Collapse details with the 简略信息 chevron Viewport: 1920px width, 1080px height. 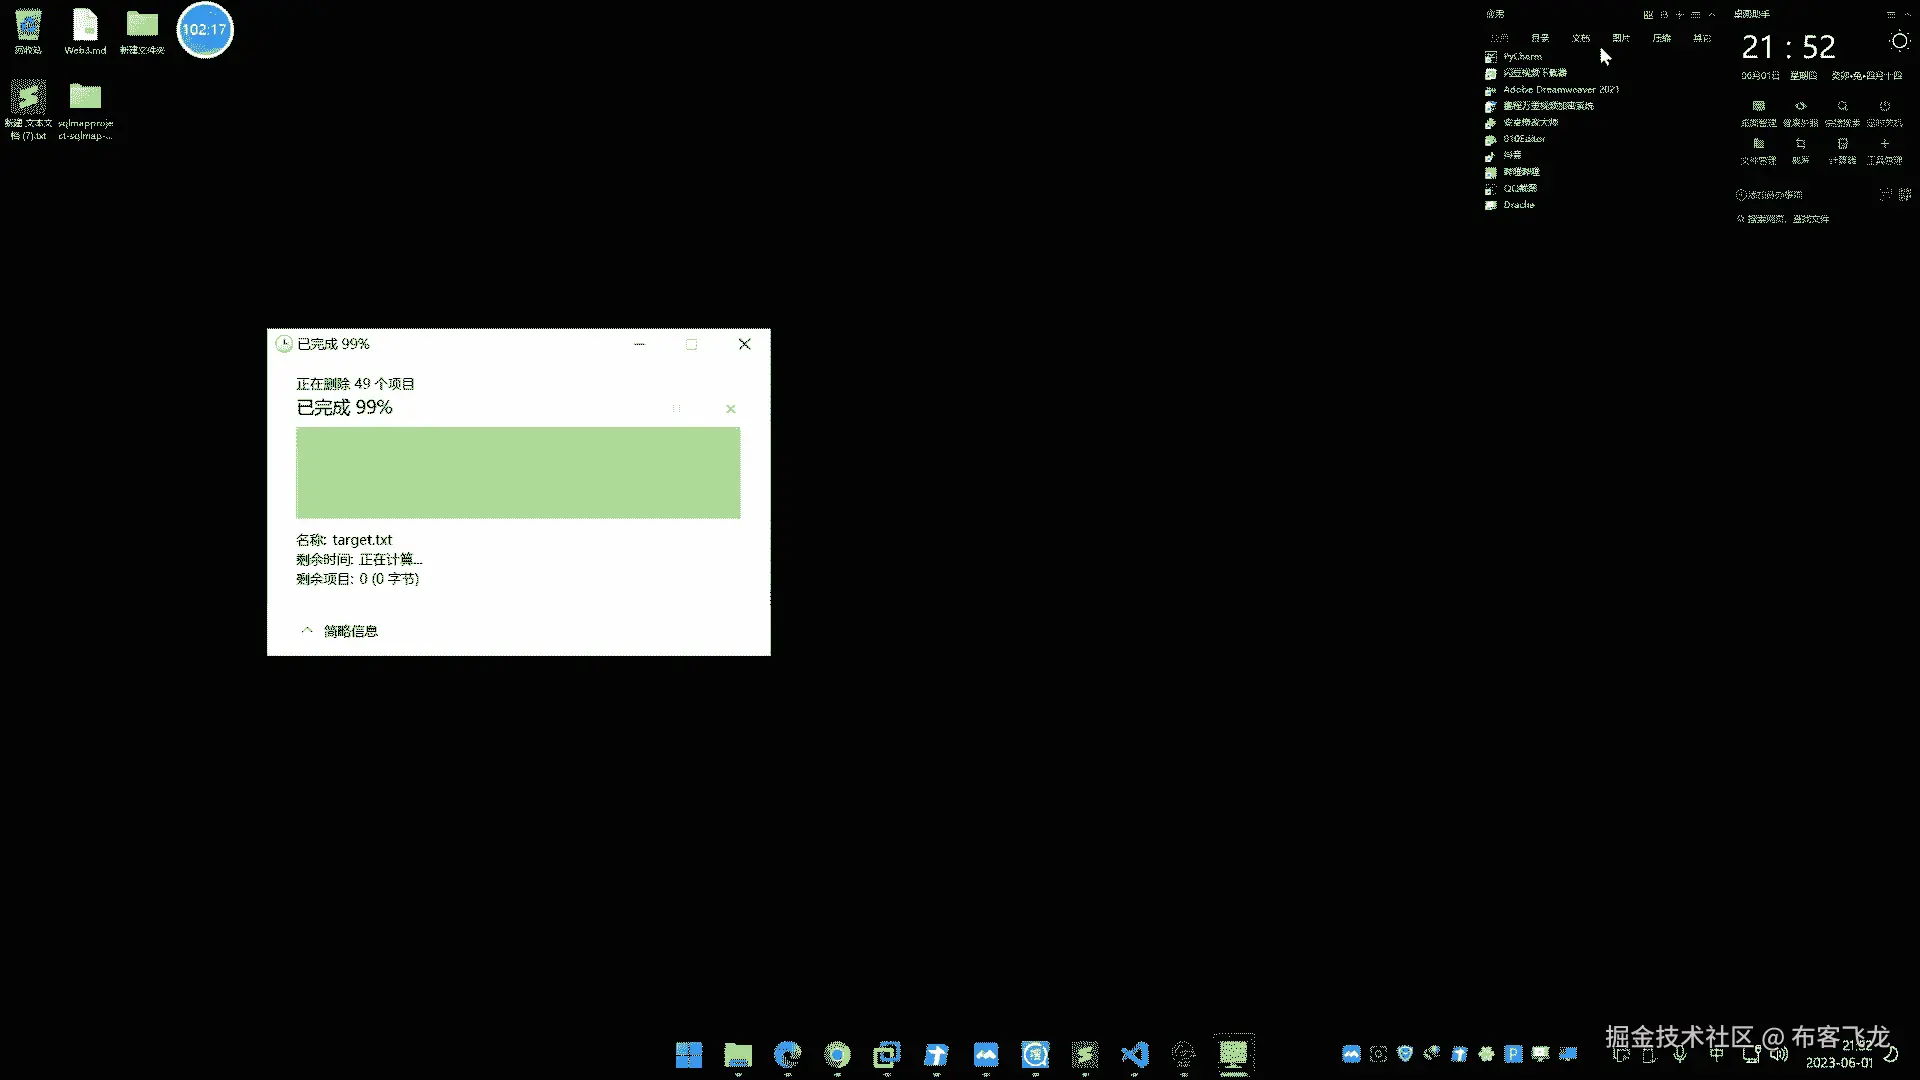[x=307, y=631]
